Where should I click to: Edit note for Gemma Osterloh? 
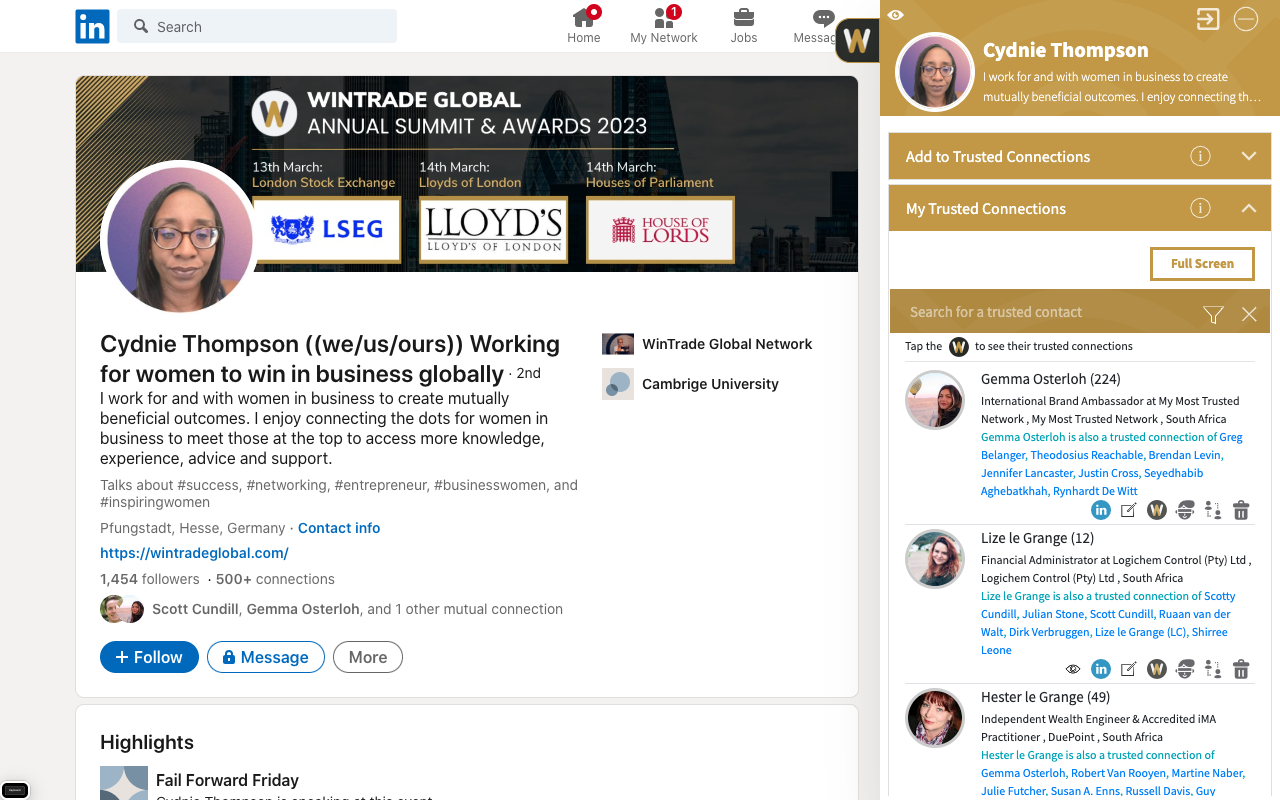click(x=1129, y=510)
